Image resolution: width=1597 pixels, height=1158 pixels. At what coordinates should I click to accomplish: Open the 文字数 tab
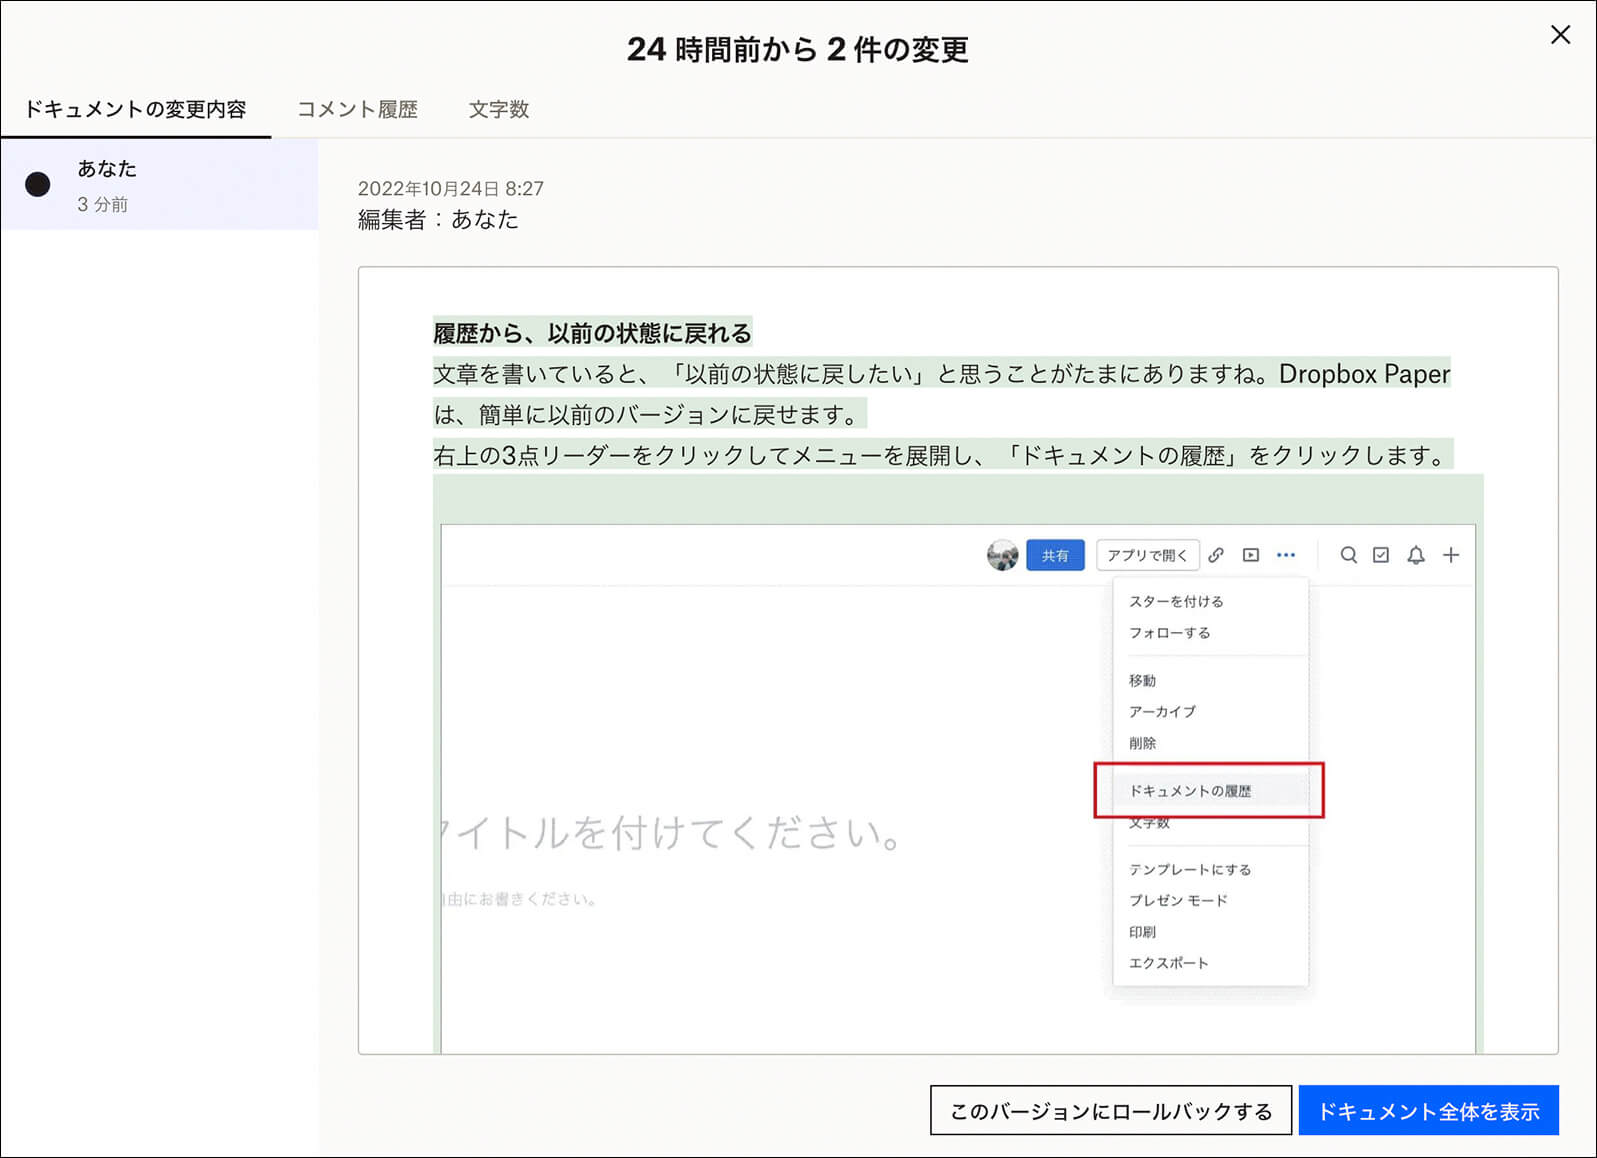(x=499, y=109)
